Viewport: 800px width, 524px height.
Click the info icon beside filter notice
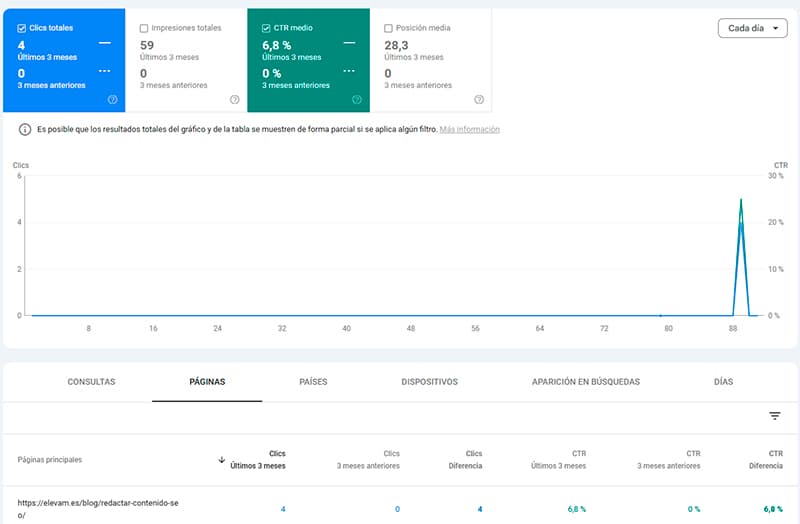24,130
